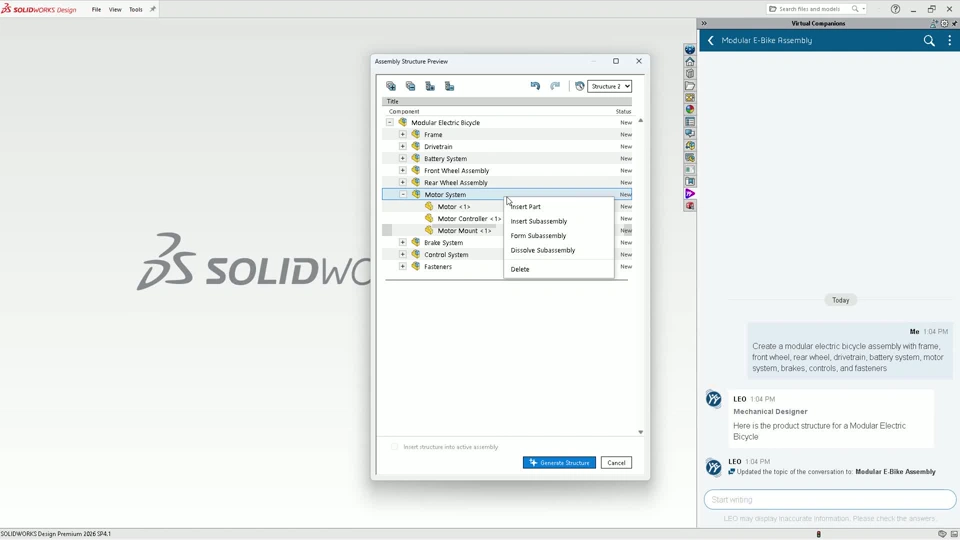Click the blue Undo arrow in the preview toolbar
The image size is (960, 540).
tap(535, 86)
